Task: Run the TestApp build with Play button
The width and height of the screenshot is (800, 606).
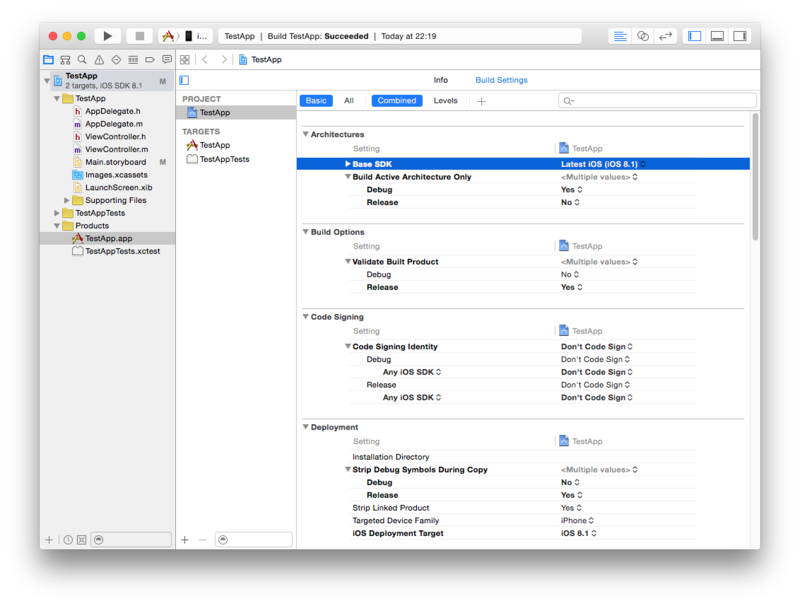Action: (107, 36)
